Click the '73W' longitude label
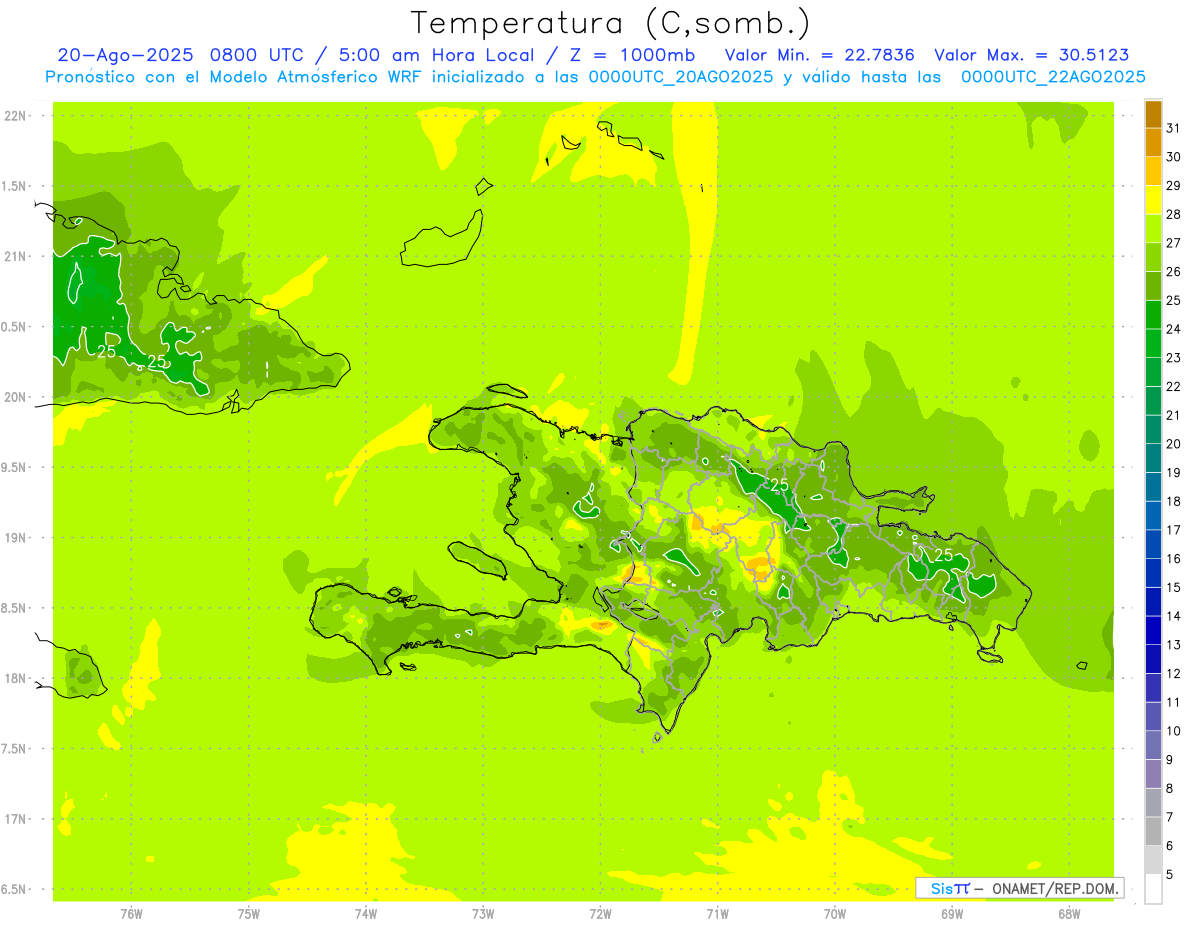1200x927 pixels. coord(483,913)
